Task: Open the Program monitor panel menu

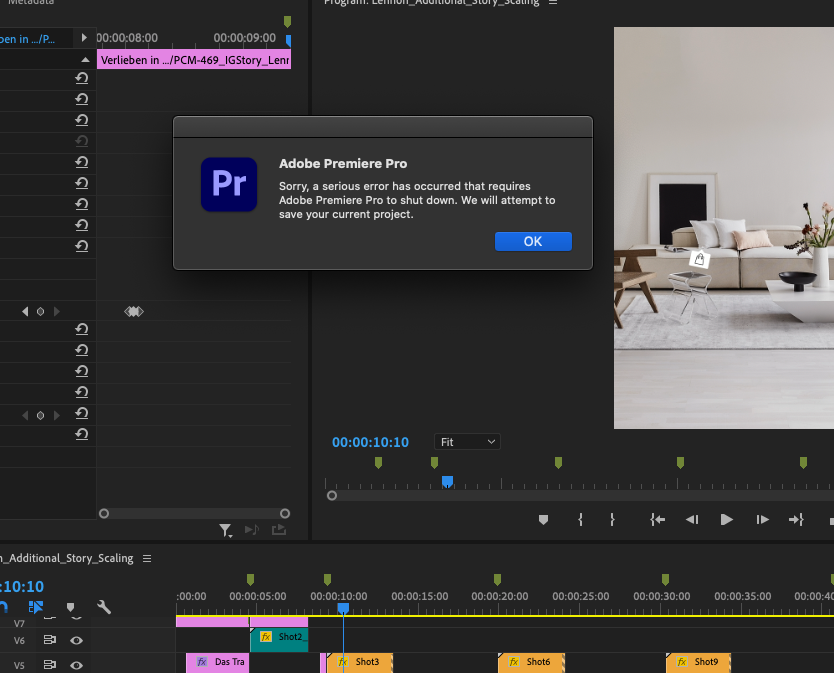Action: [x=554, y=2]
